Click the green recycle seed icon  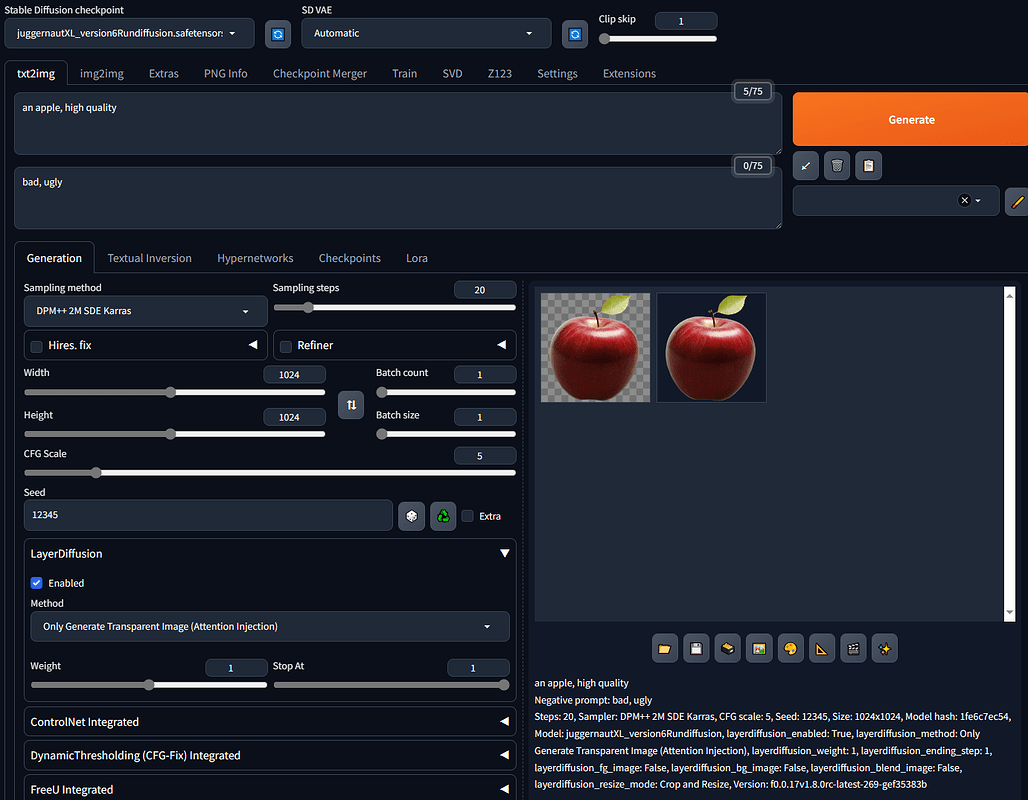(443, 516)
